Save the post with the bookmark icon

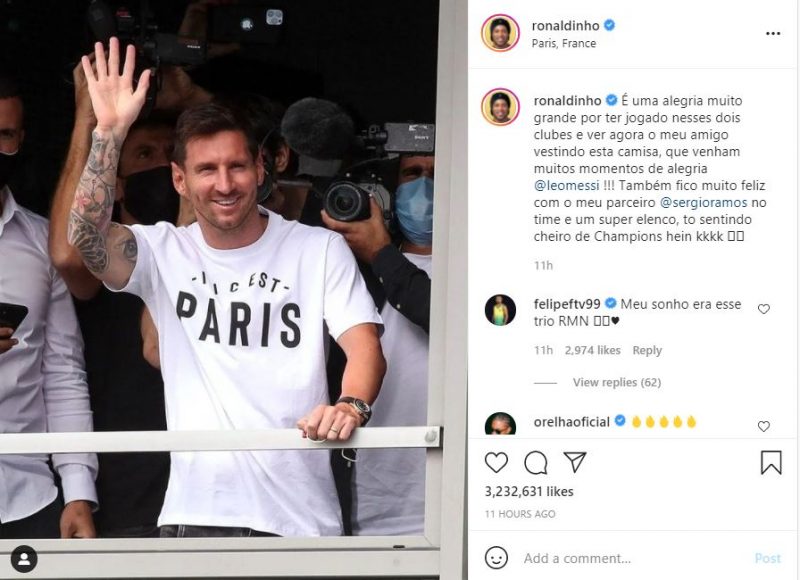click(771, 462)
